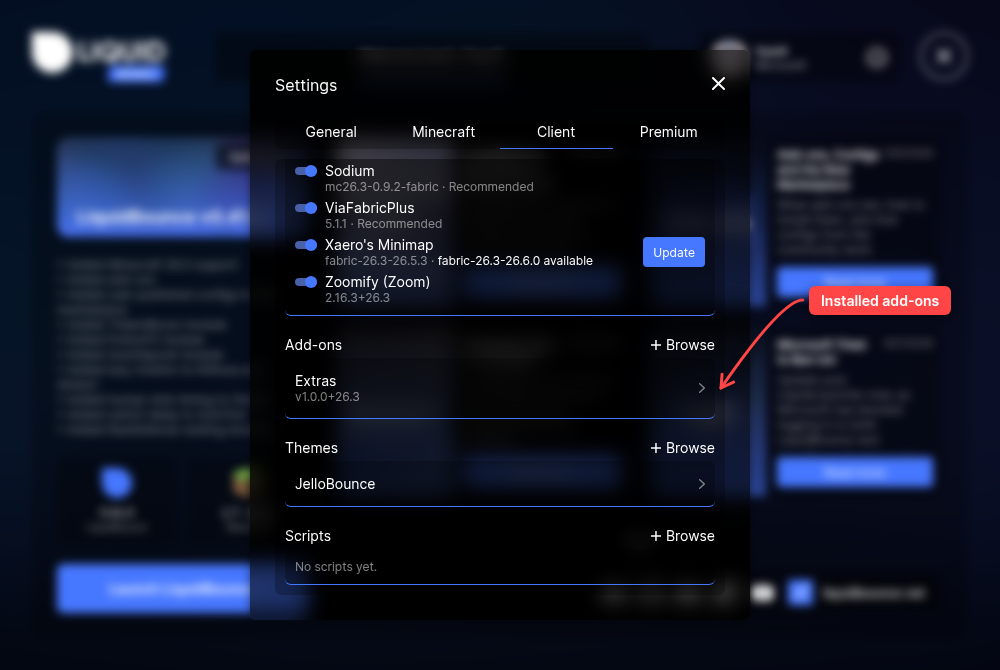Click the Zoomify (Zoom) mod name
Viewport: 1000px width, 670px height.
pos(377,282)
